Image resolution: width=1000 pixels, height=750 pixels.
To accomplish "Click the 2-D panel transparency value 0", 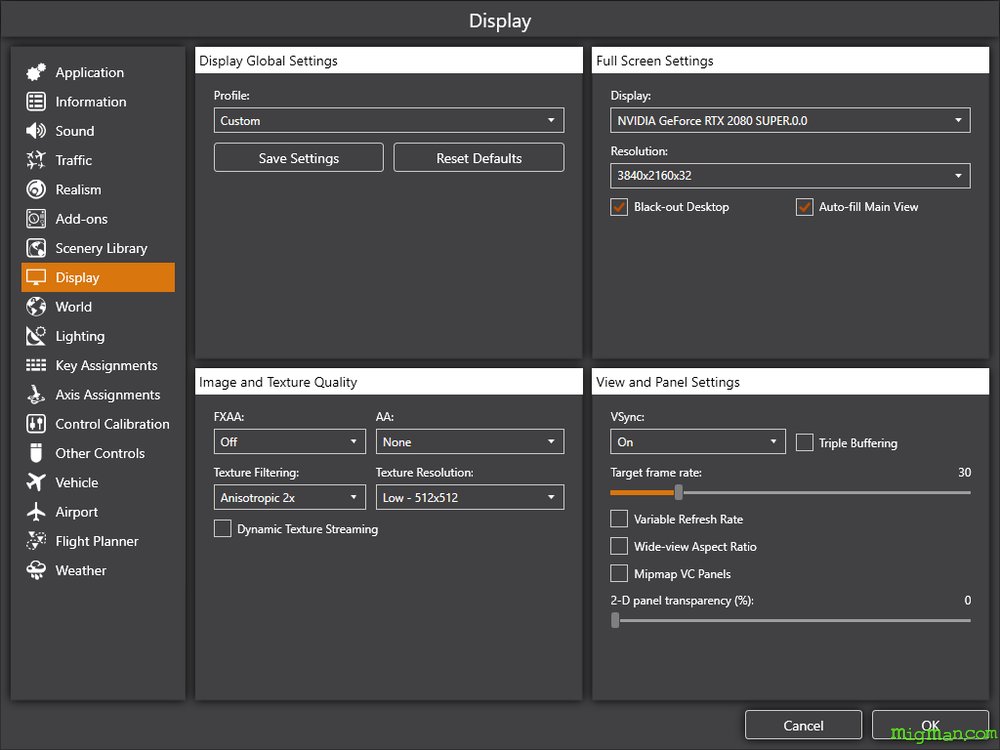I will (x=967, y=600).
